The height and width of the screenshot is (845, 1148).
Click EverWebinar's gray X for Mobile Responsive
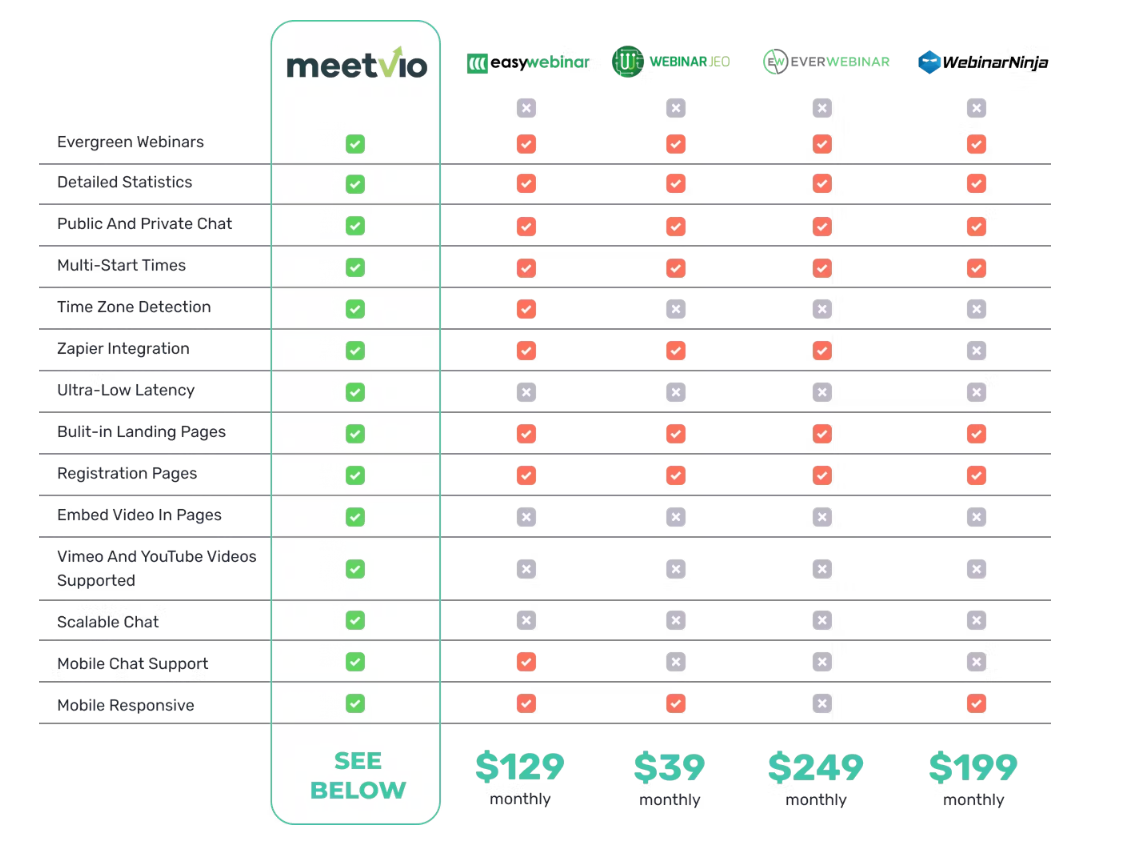point(822,704)
